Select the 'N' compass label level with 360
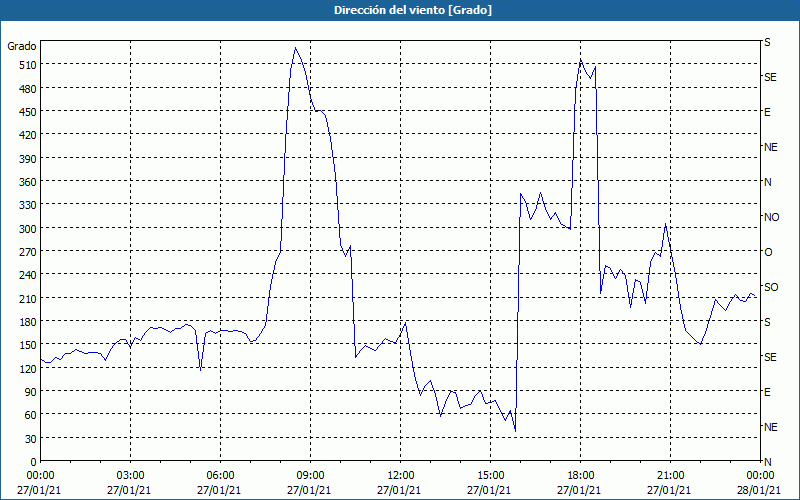 (767, 182)
